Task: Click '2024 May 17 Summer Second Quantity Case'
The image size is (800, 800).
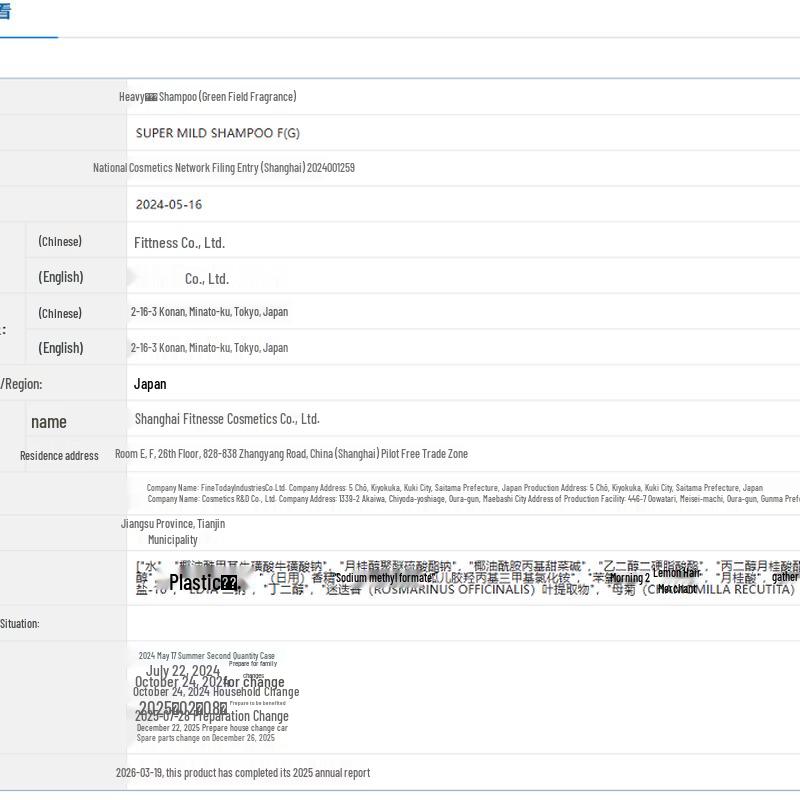Action: (207, 656)
